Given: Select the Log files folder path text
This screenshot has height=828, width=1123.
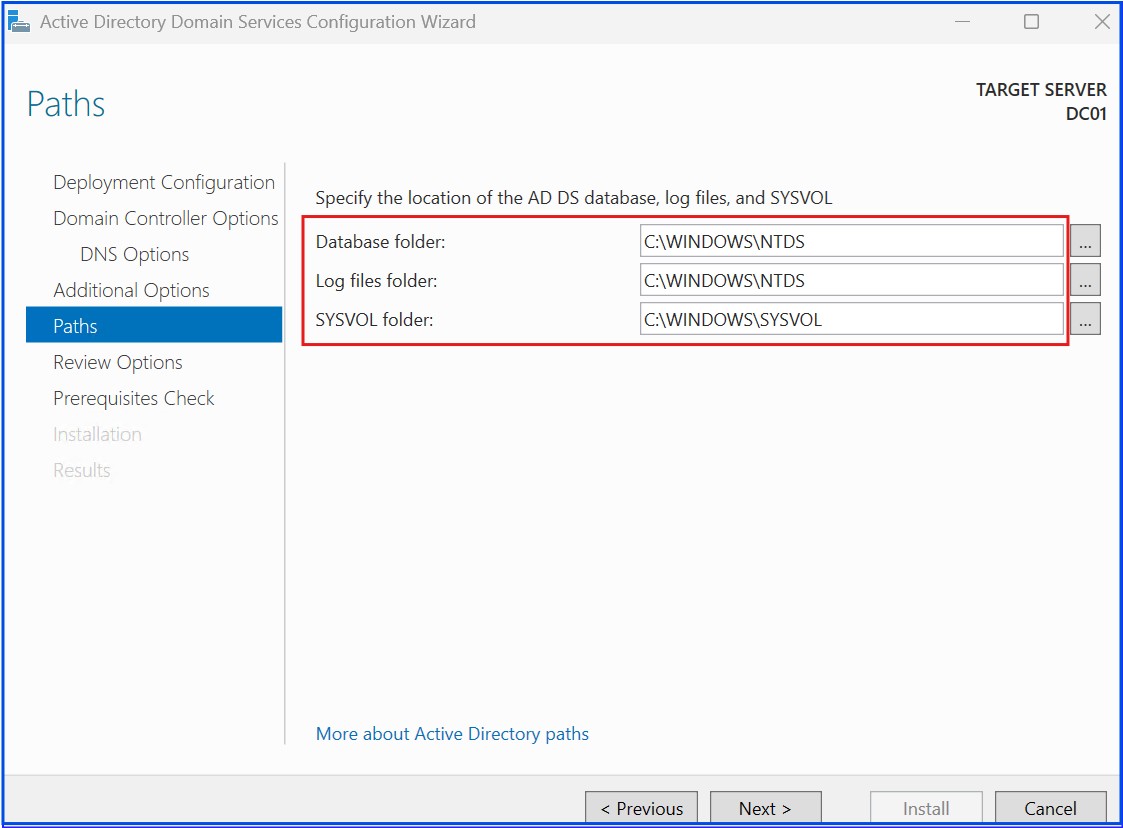Looking at the screenshot, I should (x=850, y=280).
